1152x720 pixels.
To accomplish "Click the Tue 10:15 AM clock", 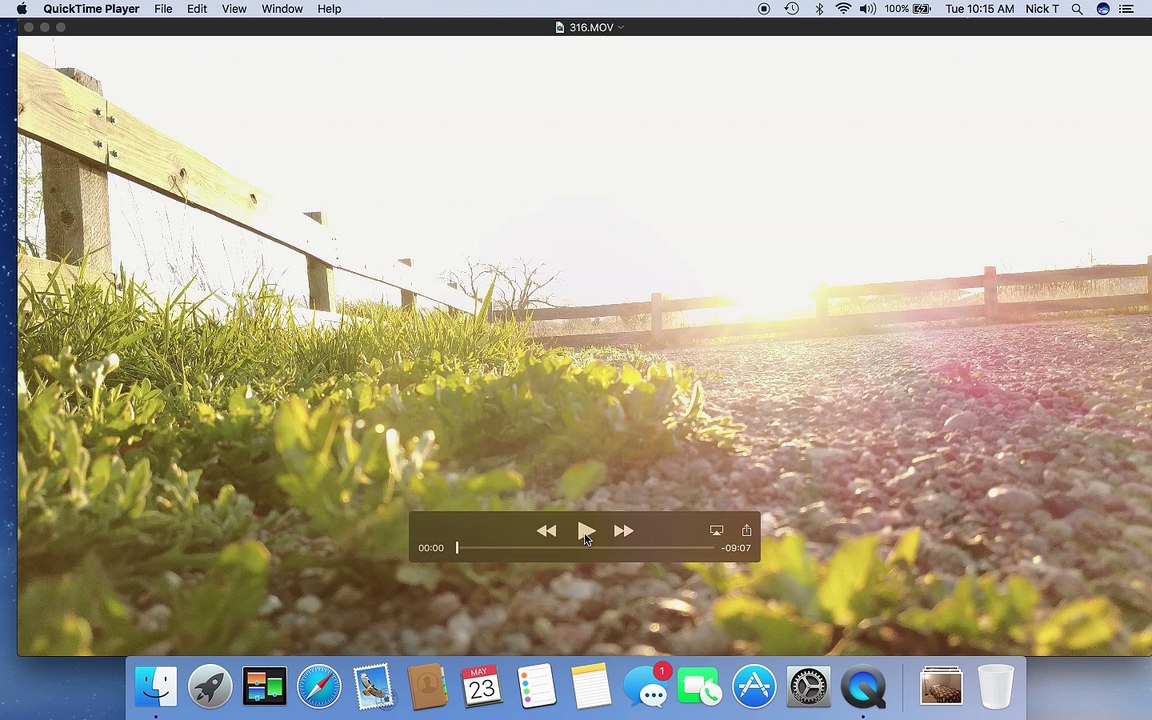I will pos(979,9).
